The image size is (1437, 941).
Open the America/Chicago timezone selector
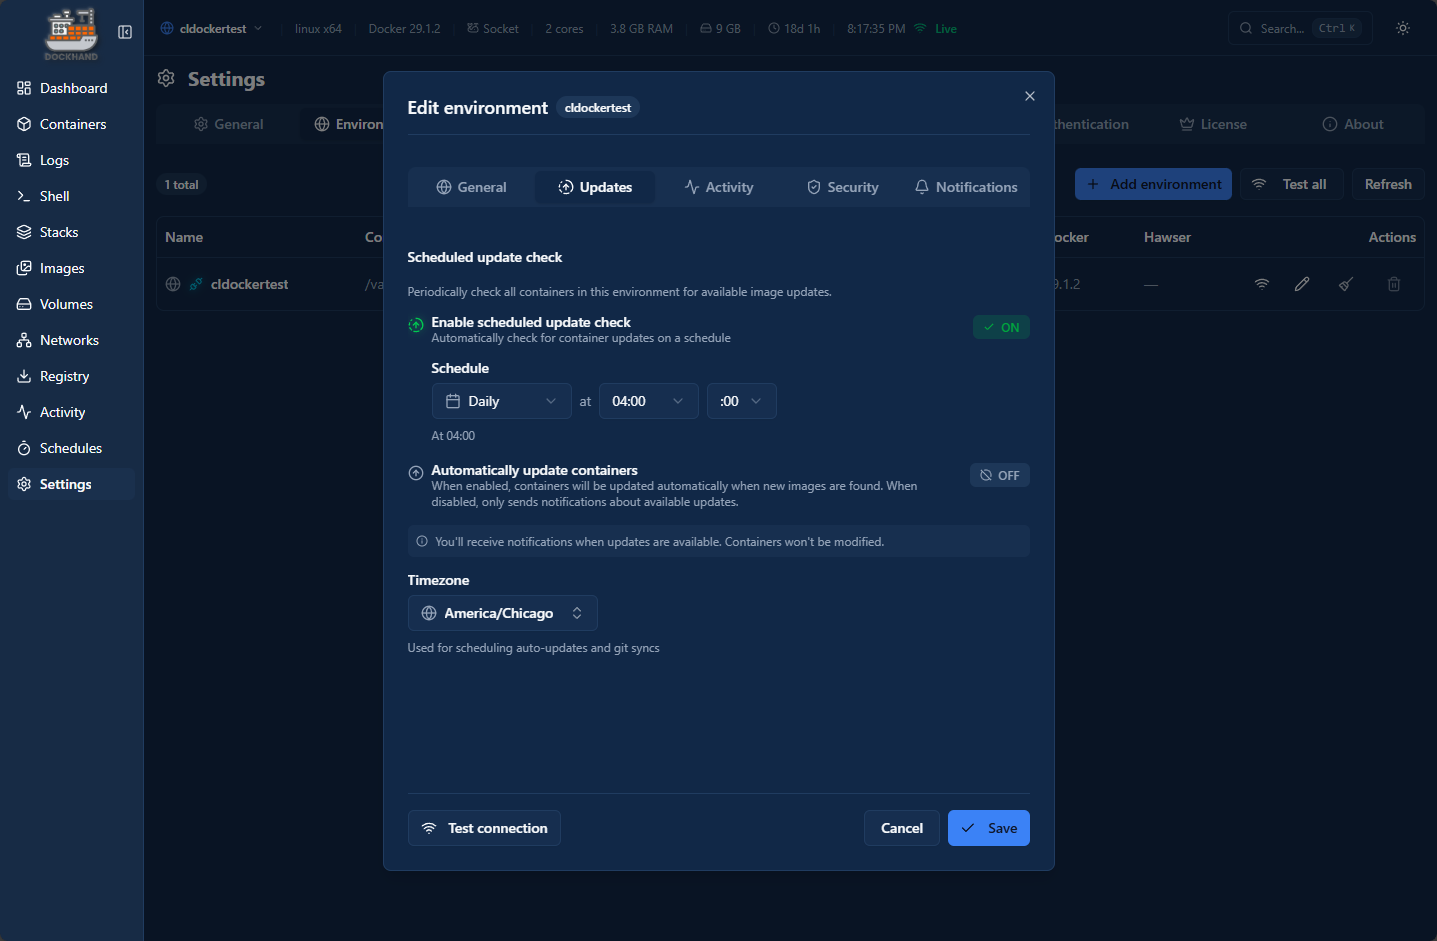pyautogui.click(x=502, y=612)
